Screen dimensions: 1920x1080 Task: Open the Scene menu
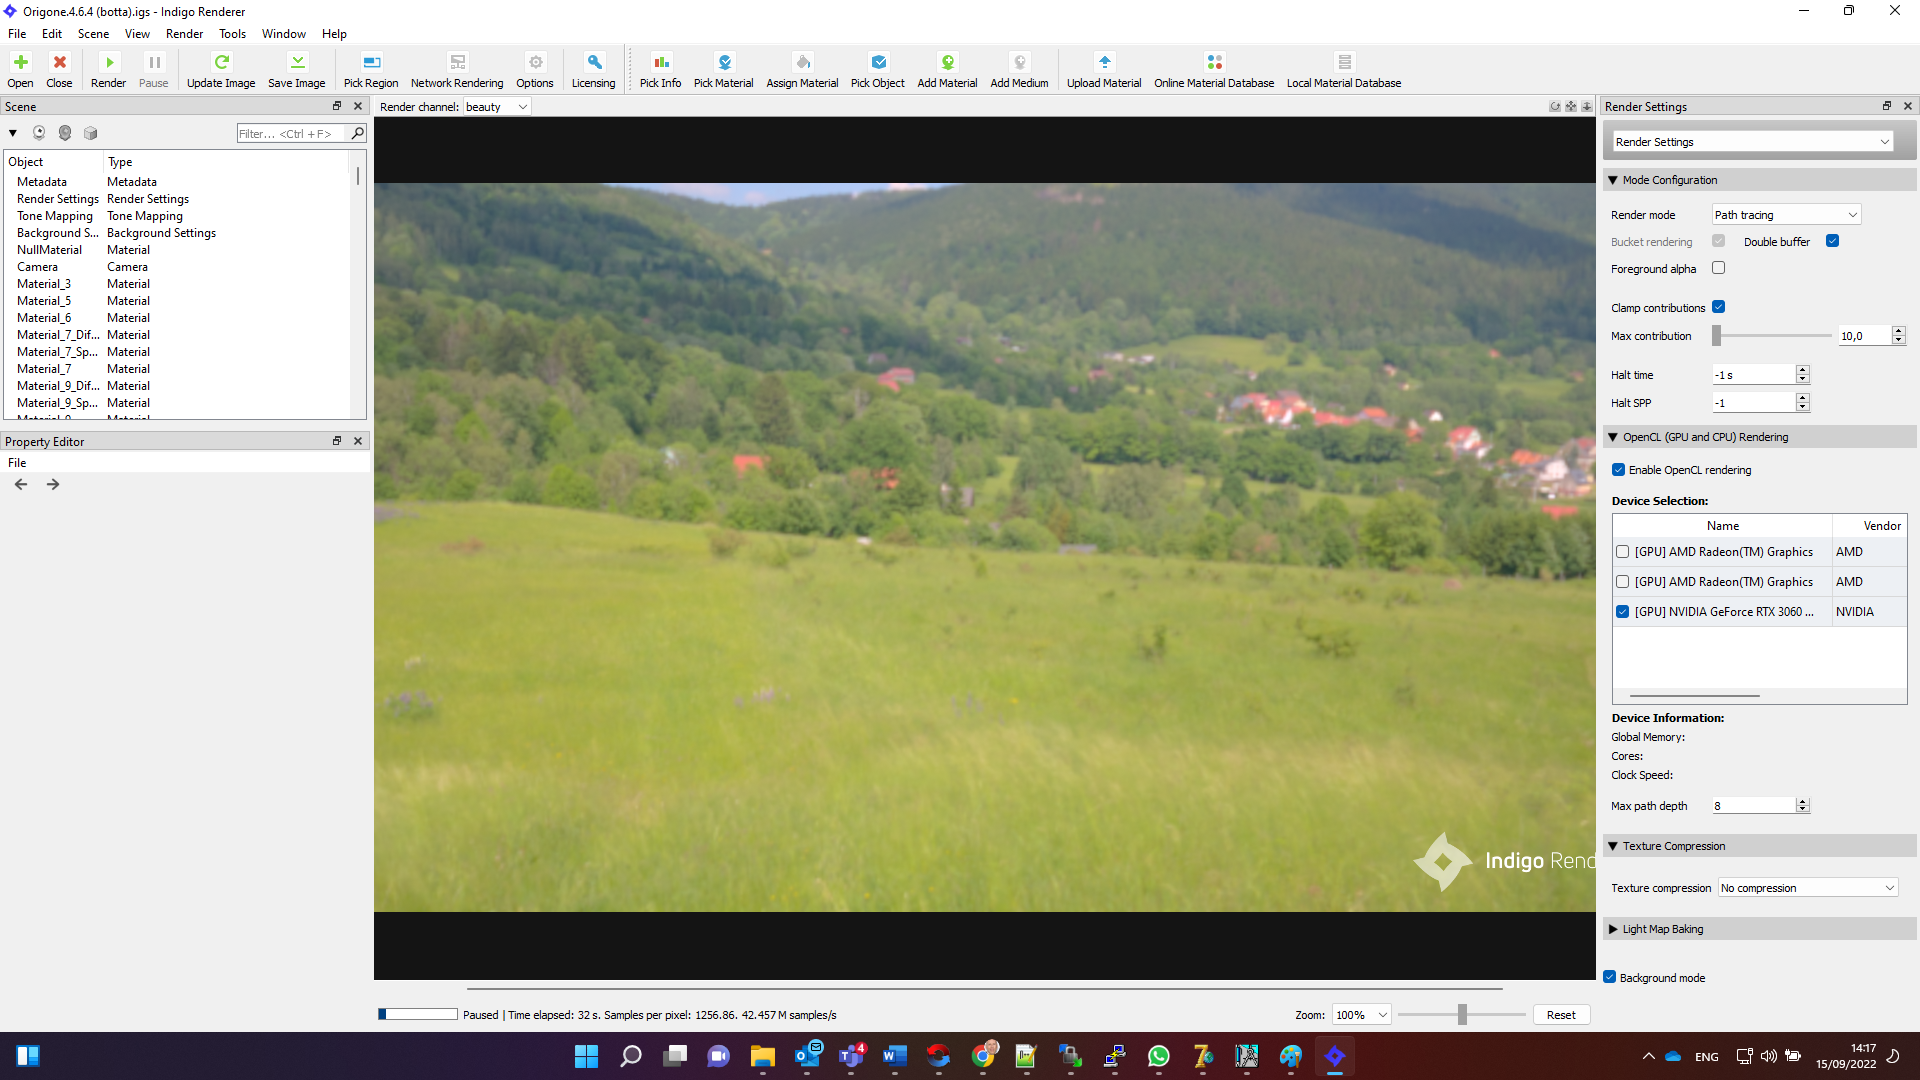coord(93,34)
